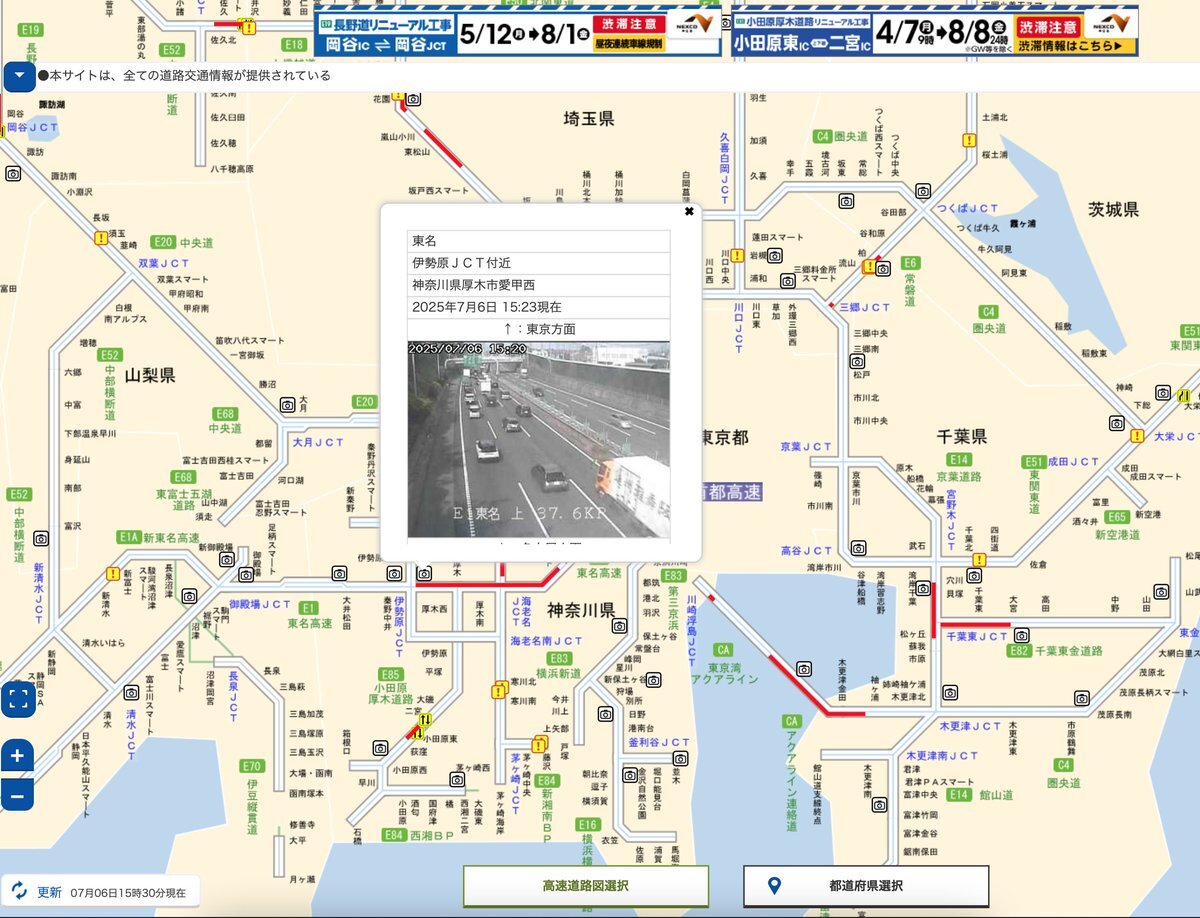The height and width of the screenshot is (918, 1200).
Task: Click the 07月06日15時30分現在 update time
Action: coord(128,892)
